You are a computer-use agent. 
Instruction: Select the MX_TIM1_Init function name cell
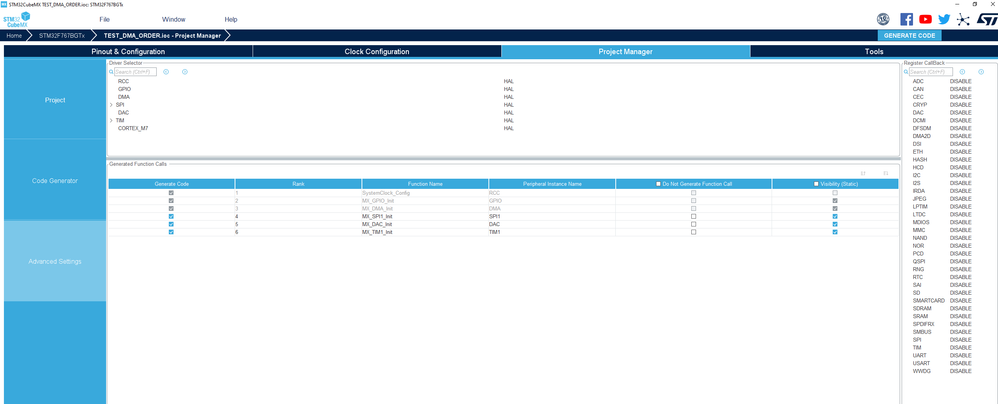coord(425,232)
